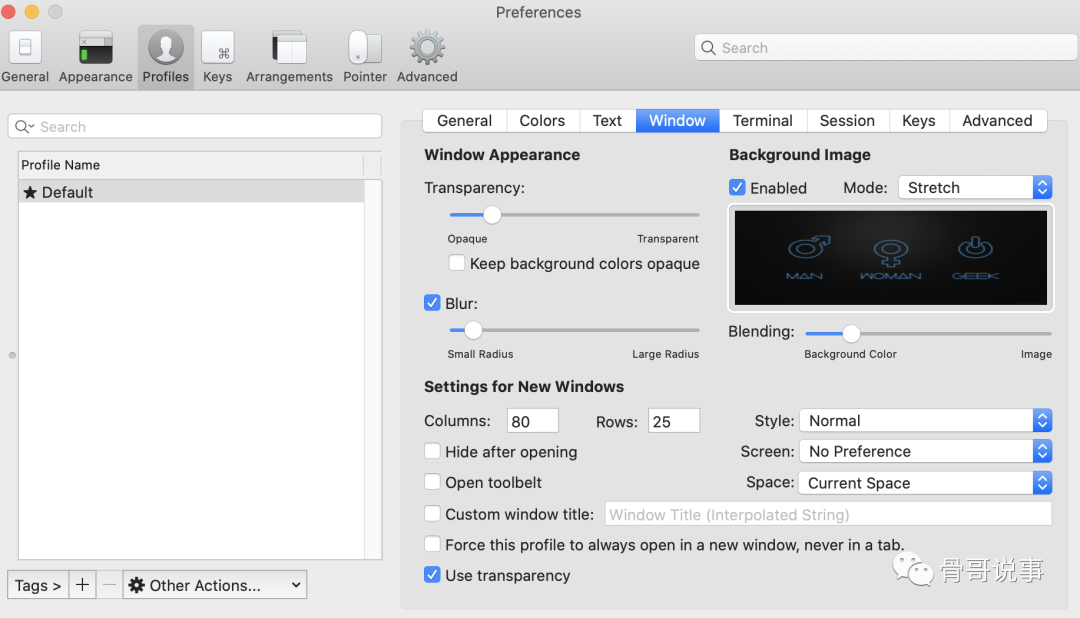Click the Transparent label of transparency slider
This screenshot has width=1080, height=618.
coord(667,238)
